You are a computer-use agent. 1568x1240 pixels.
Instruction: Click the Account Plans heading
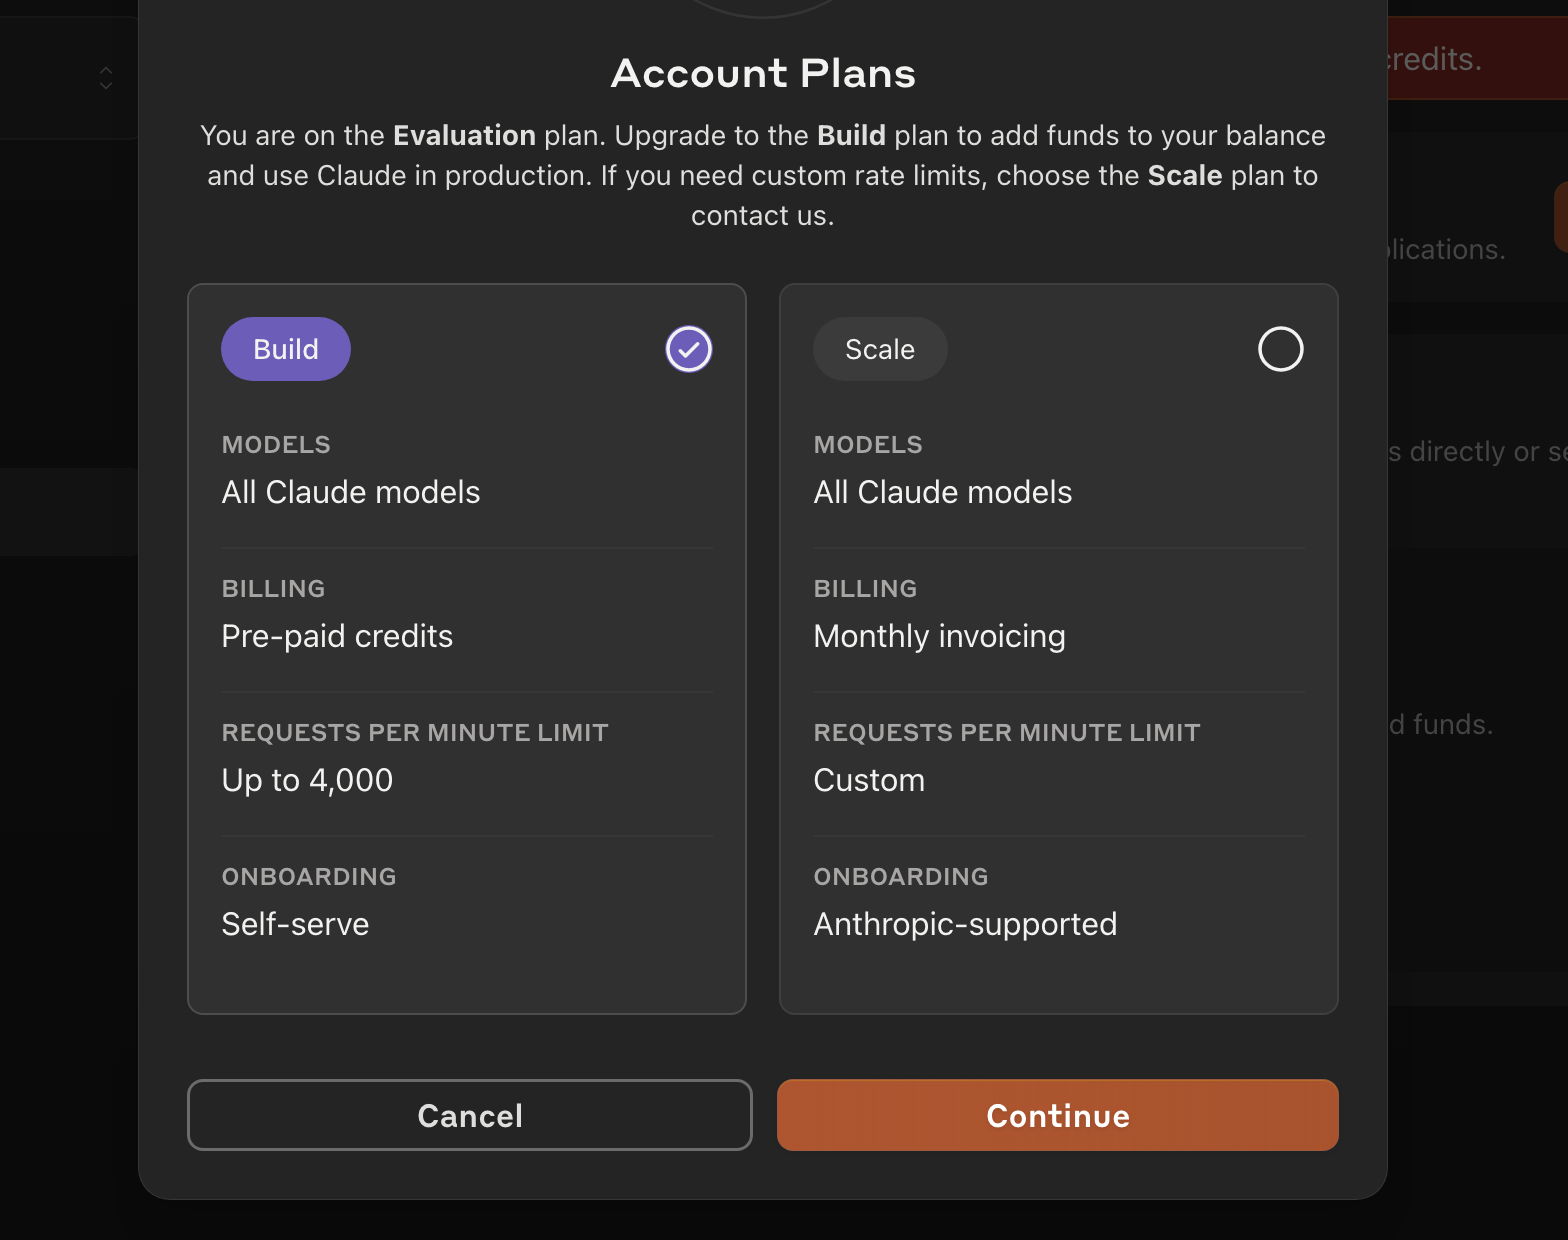click(763, 73)
